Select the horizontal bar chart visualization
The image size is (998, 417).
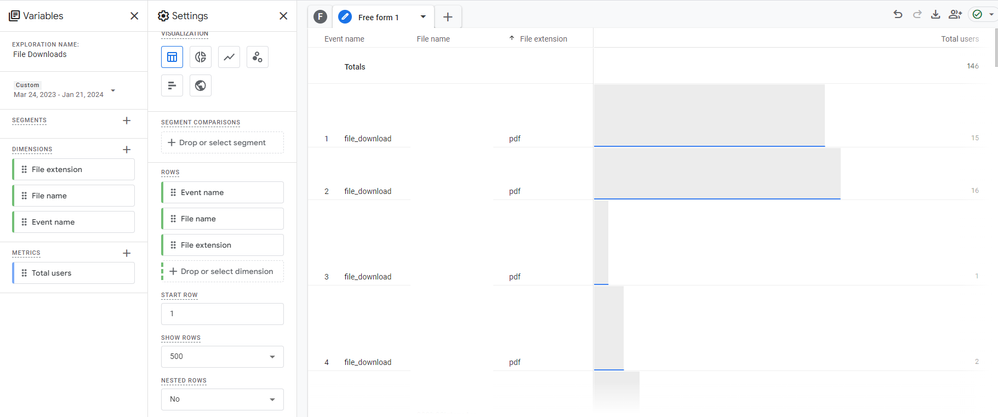pyautogui.click(x=172, y=85)
